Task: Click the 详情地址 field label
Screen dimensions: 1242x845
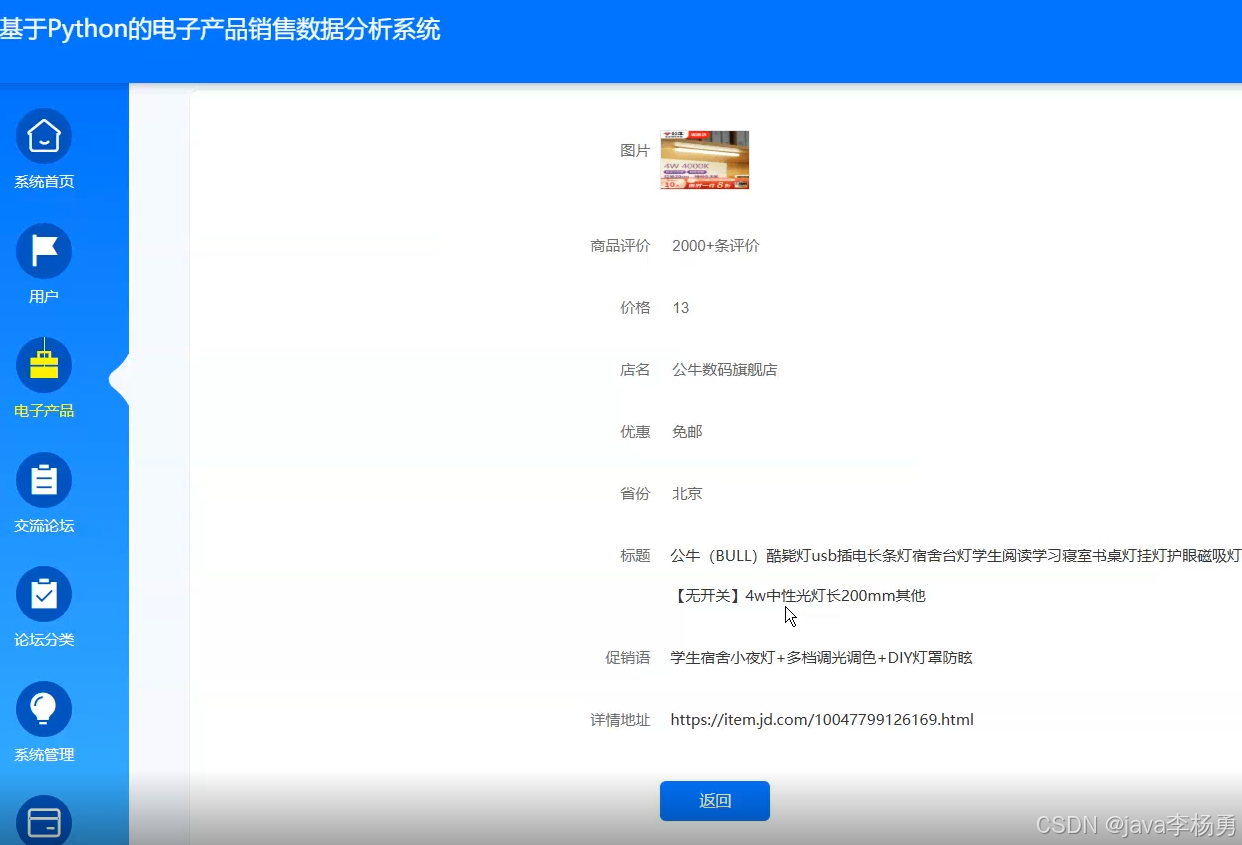Action: (x=620, y=720)
